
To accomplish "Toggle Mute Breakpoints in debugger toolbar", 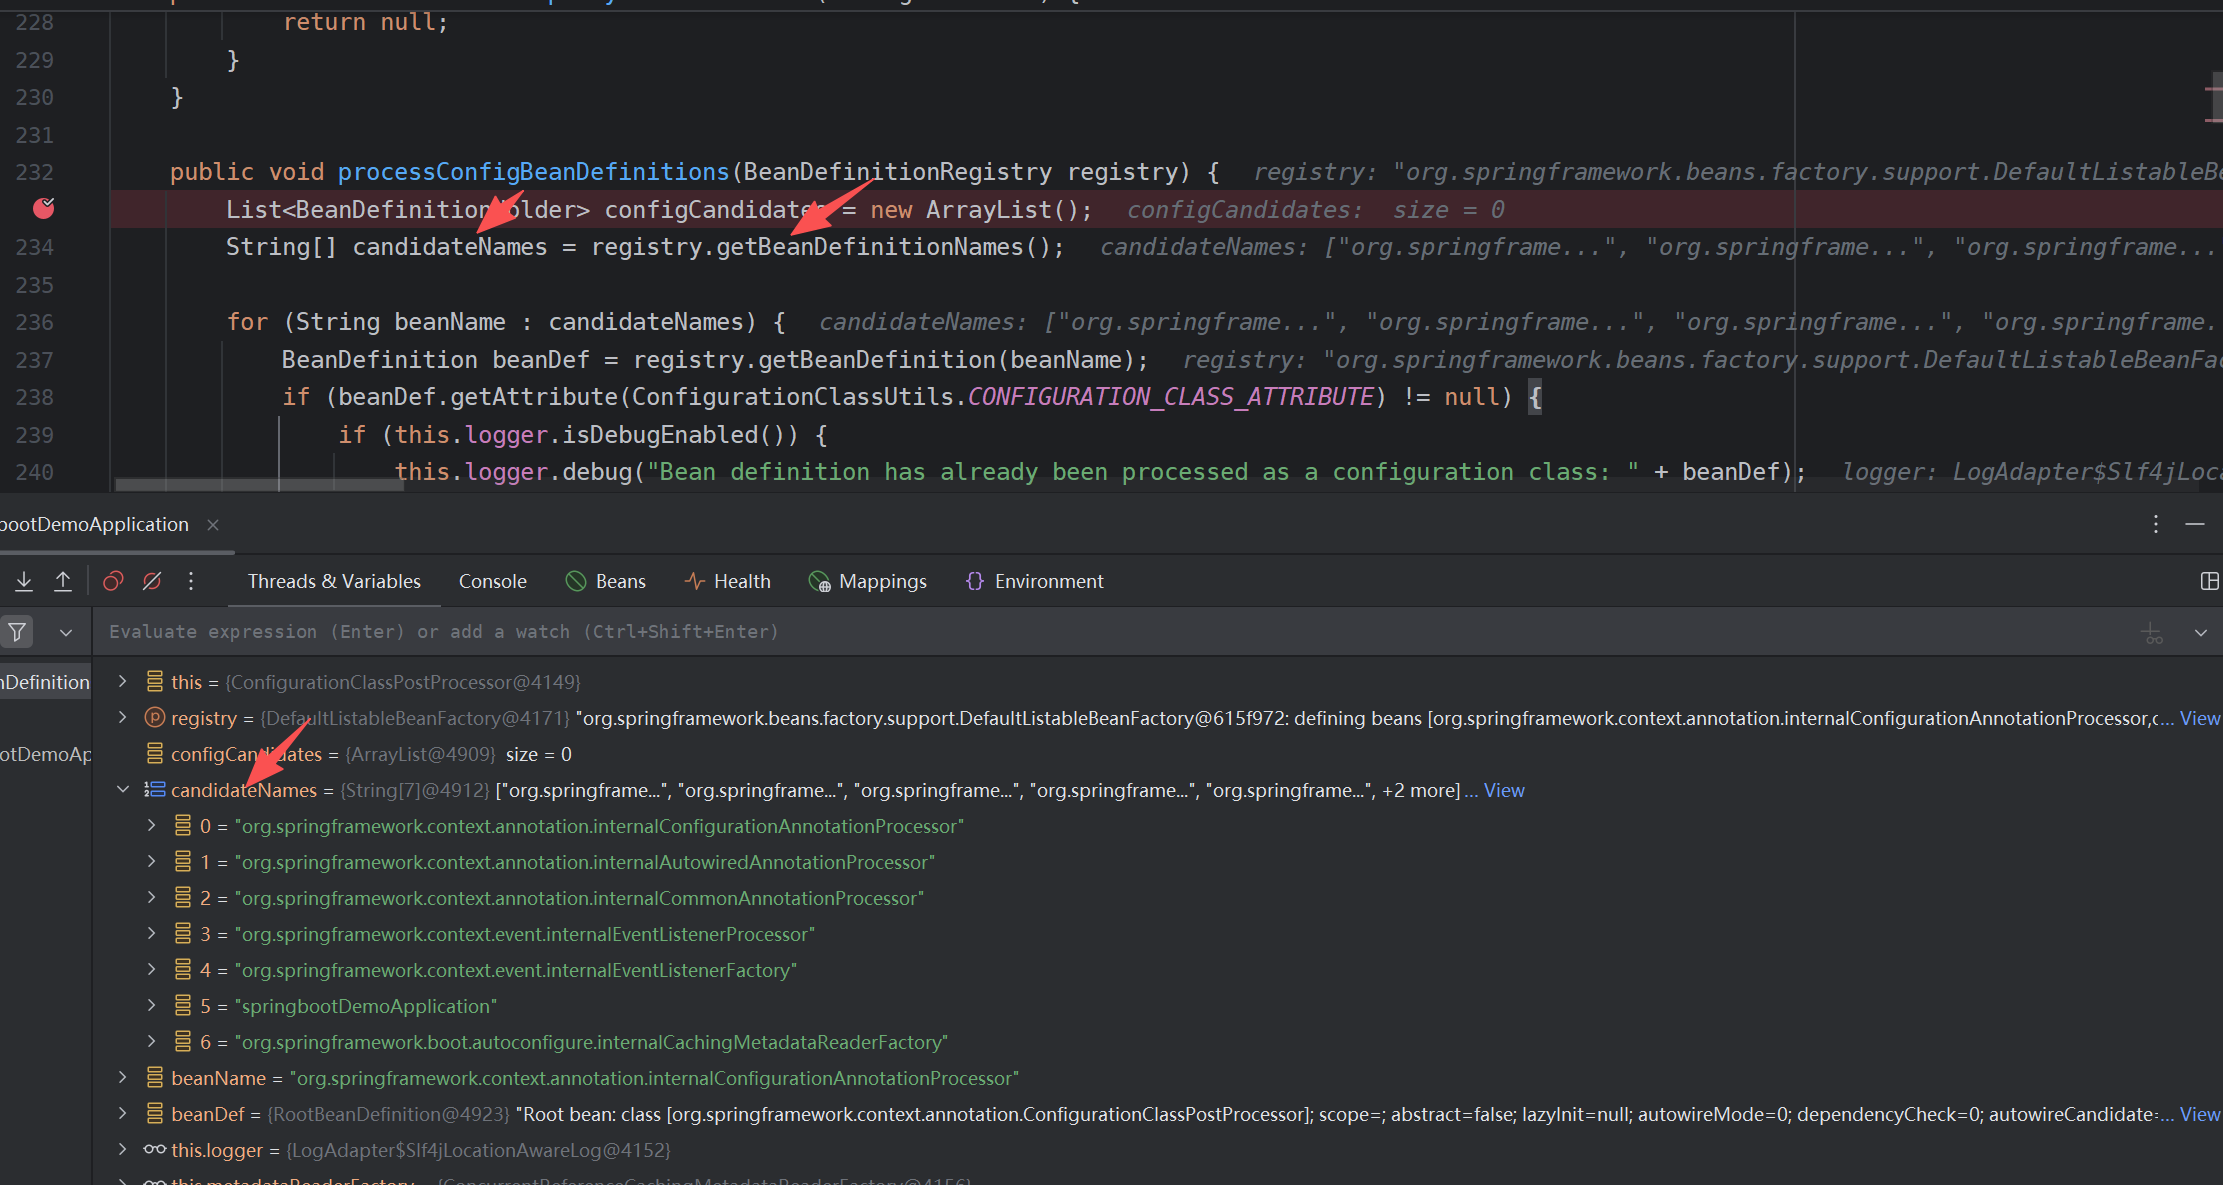I will point(151,581).
